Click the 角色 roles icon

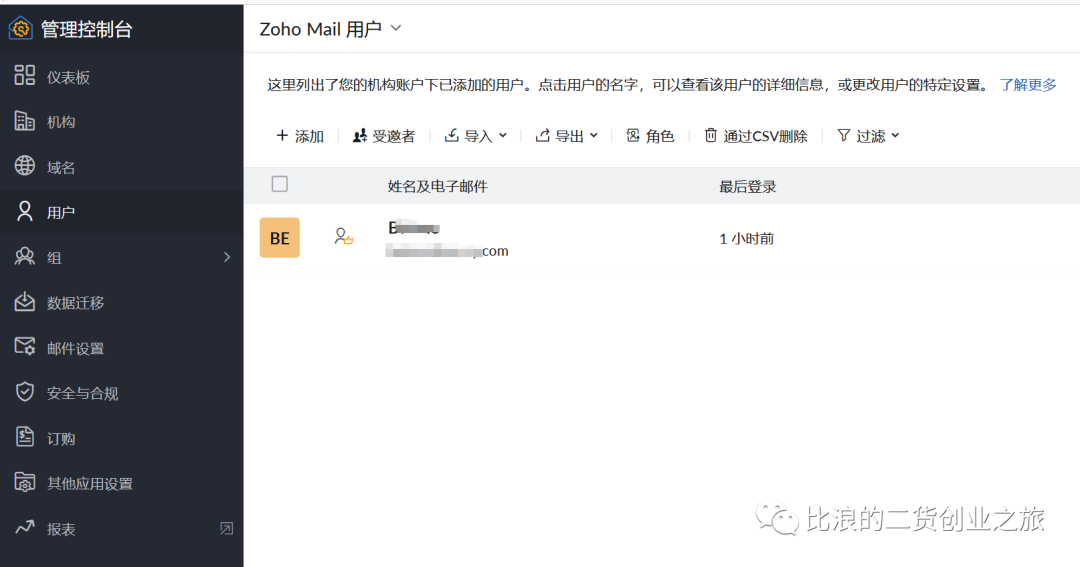point(633,135)
